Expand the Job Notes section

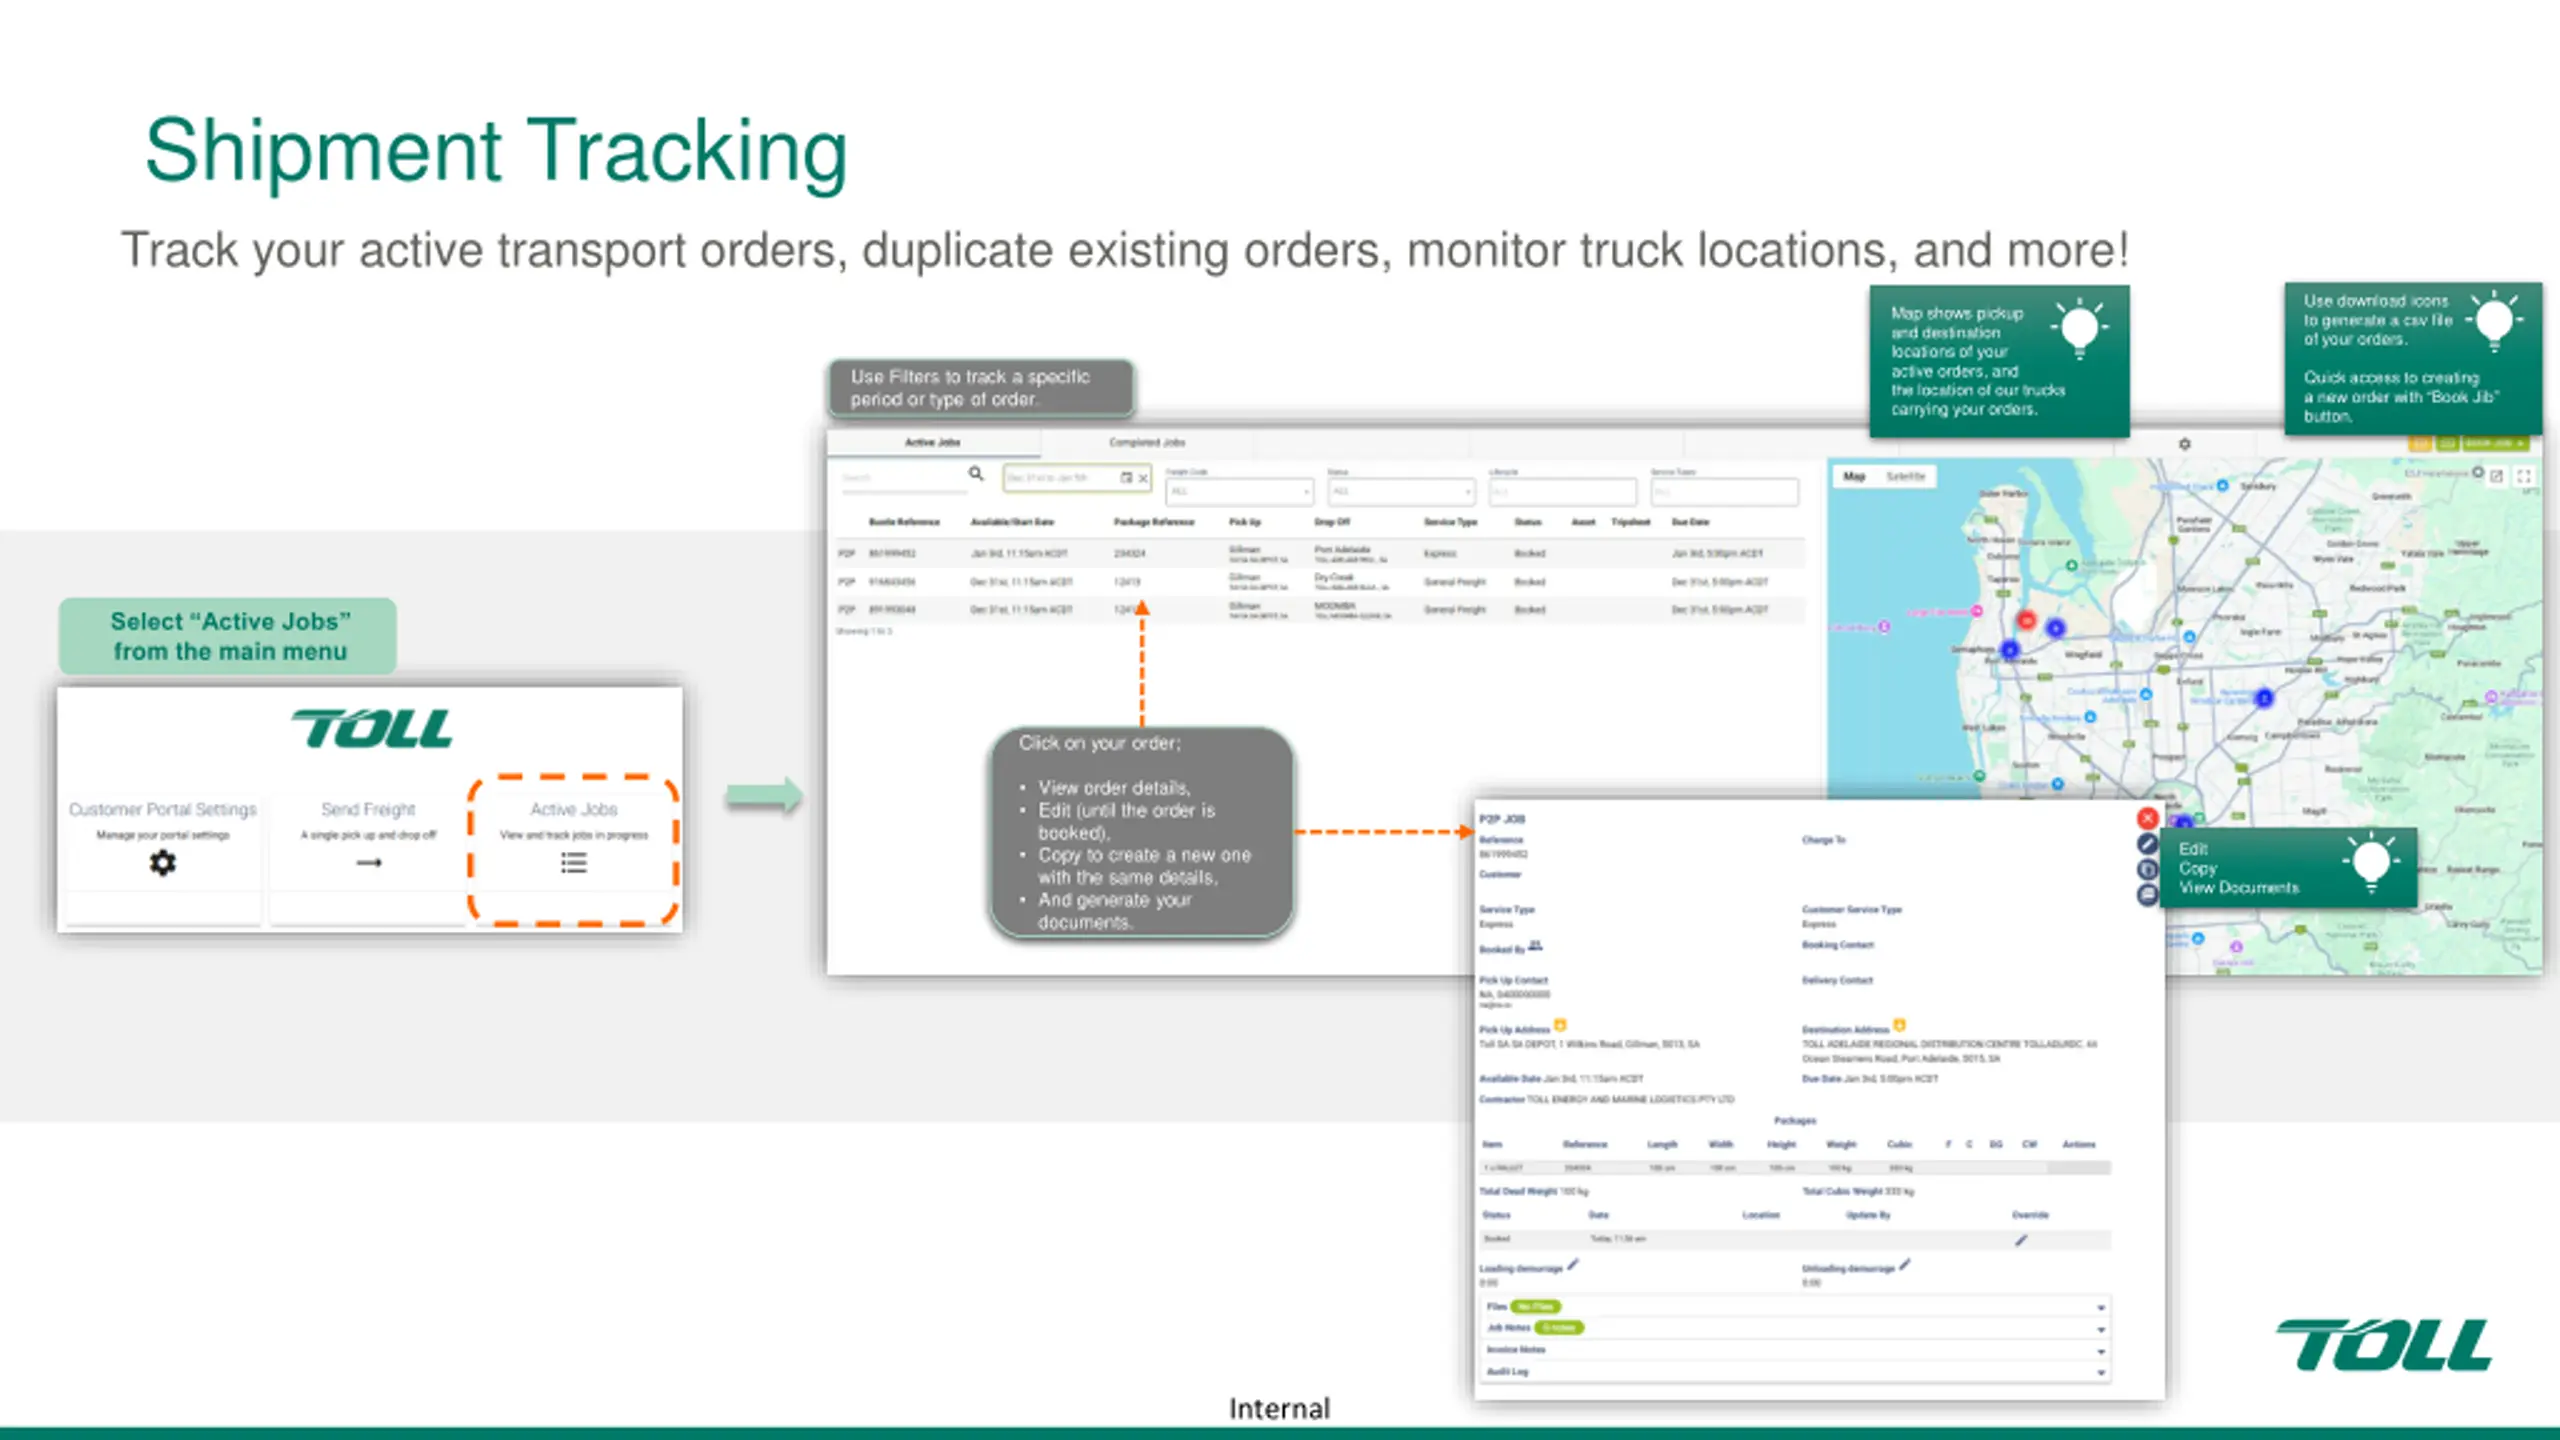pos(1795,1328)
